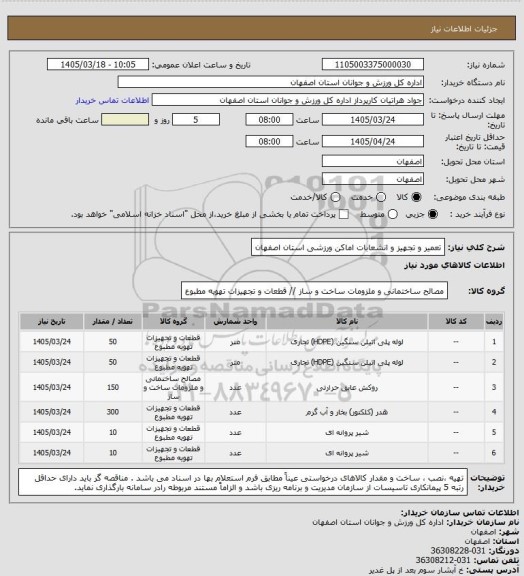The height and width of the screenshot is (576, 524).
Task: Click the گروه کالا column header
Action: coord(173,321)
